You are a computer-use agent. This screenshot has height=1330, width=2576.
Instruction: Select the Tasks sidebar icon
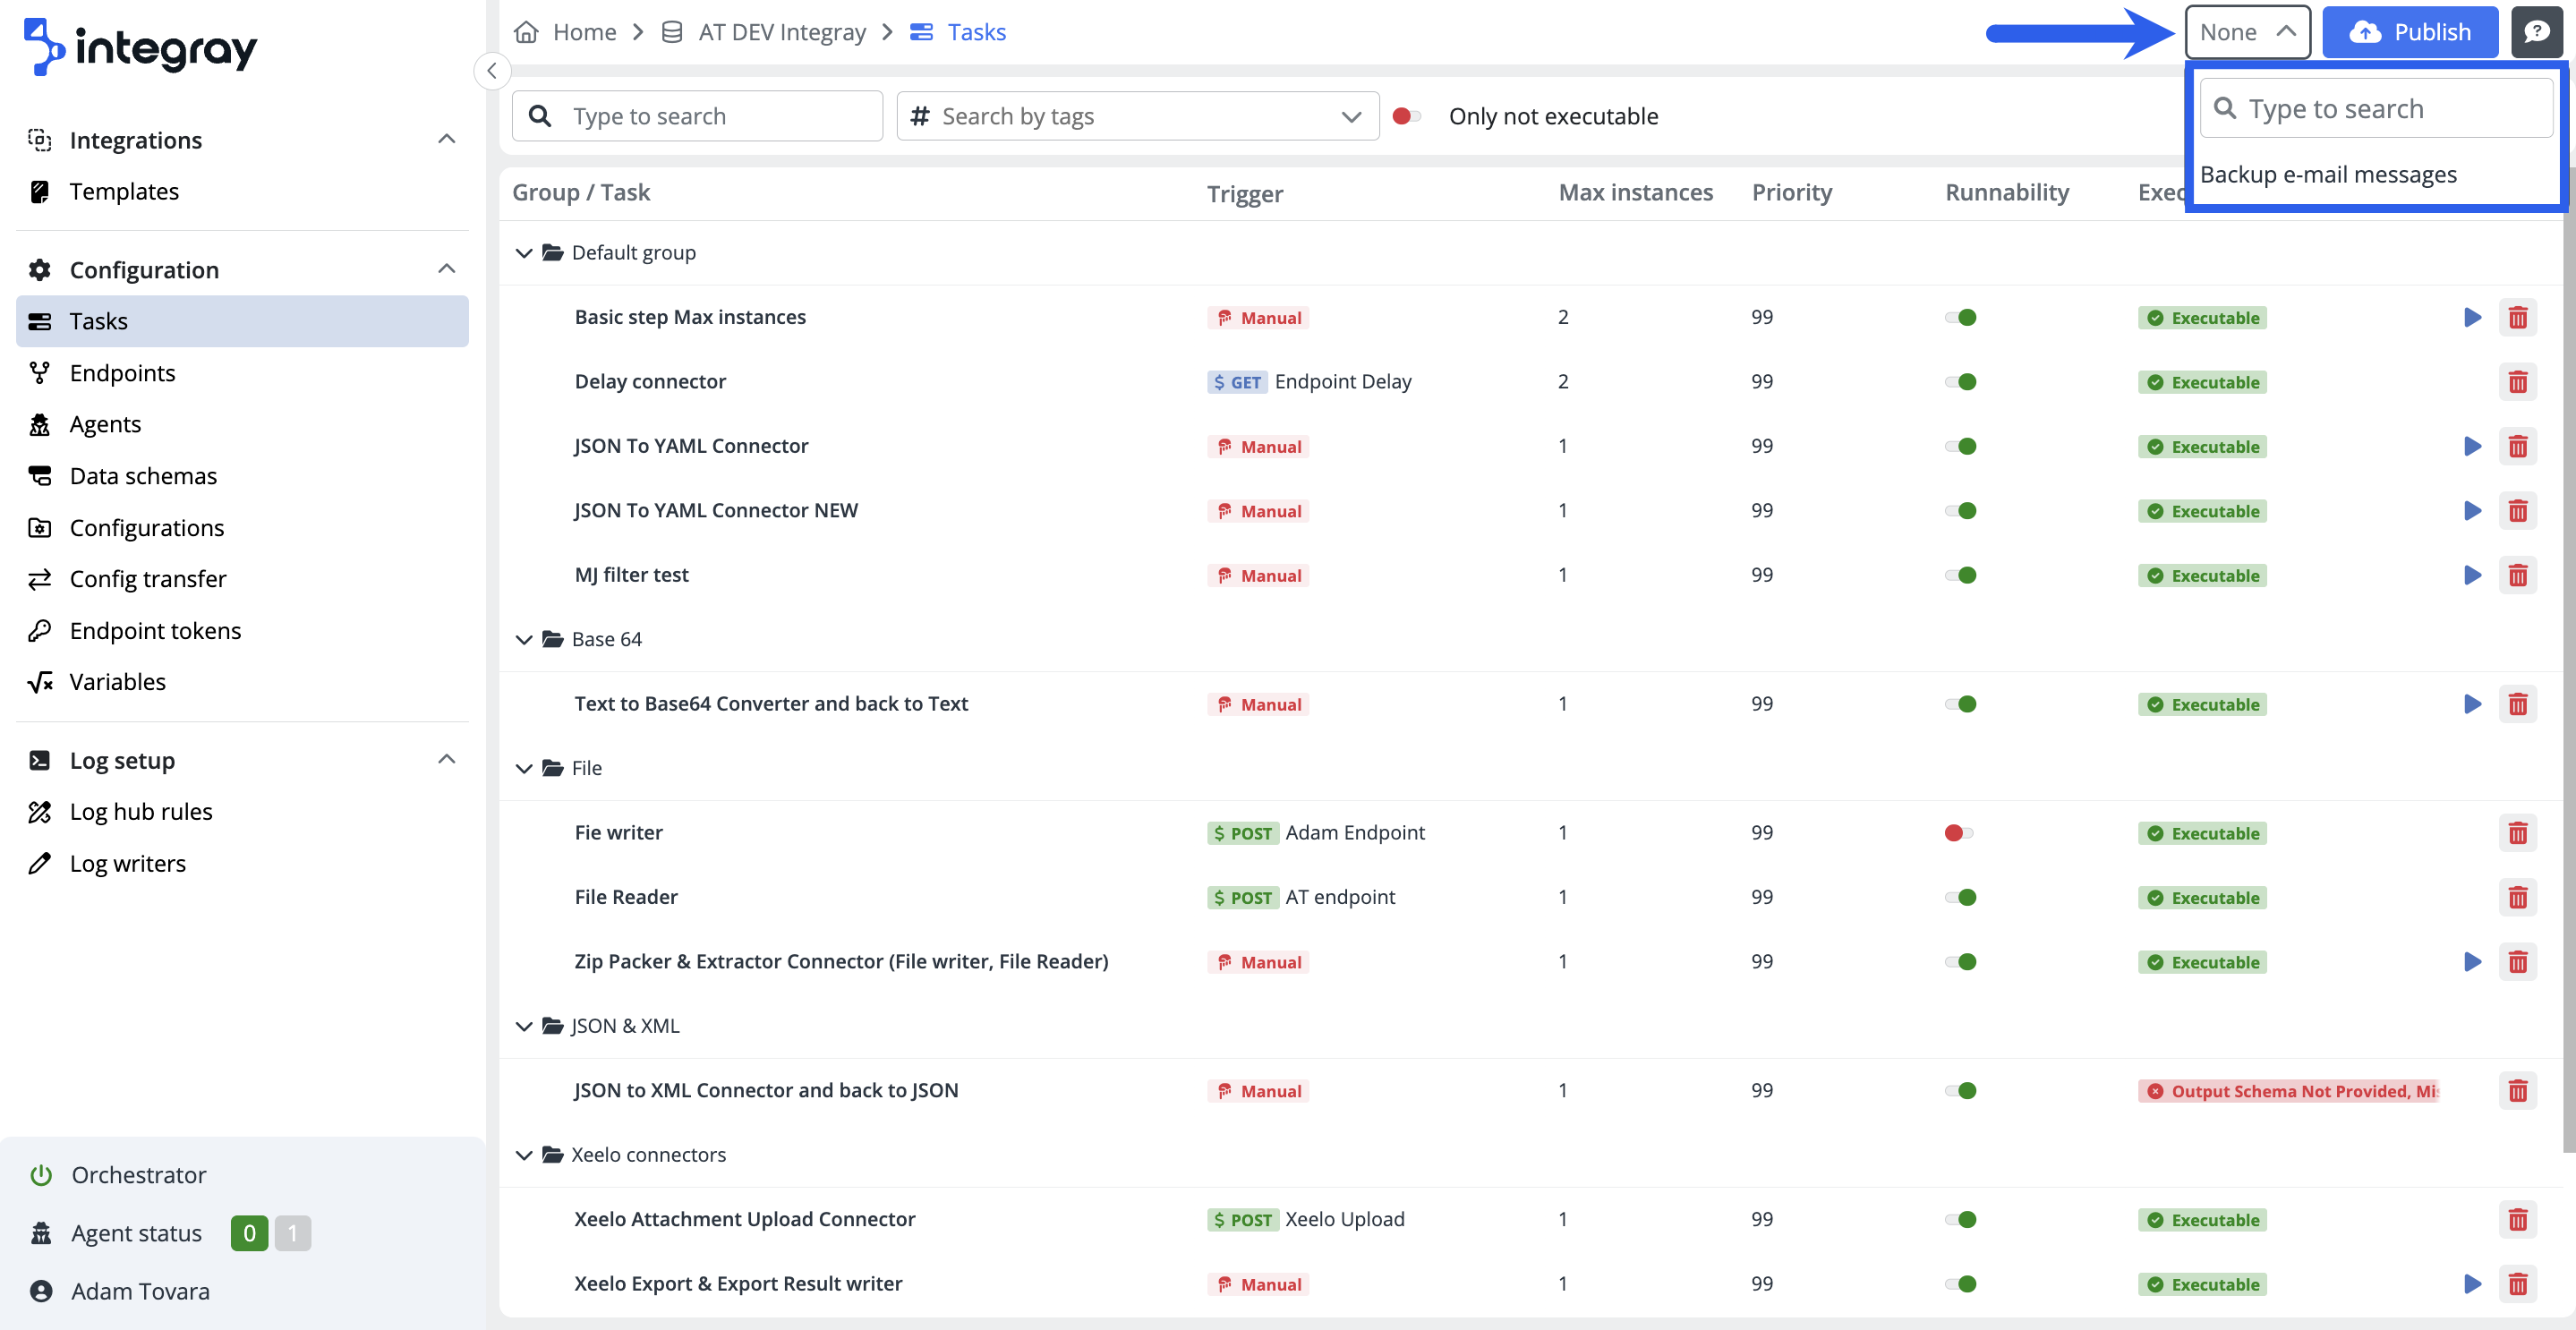click(x=40, y=321)
